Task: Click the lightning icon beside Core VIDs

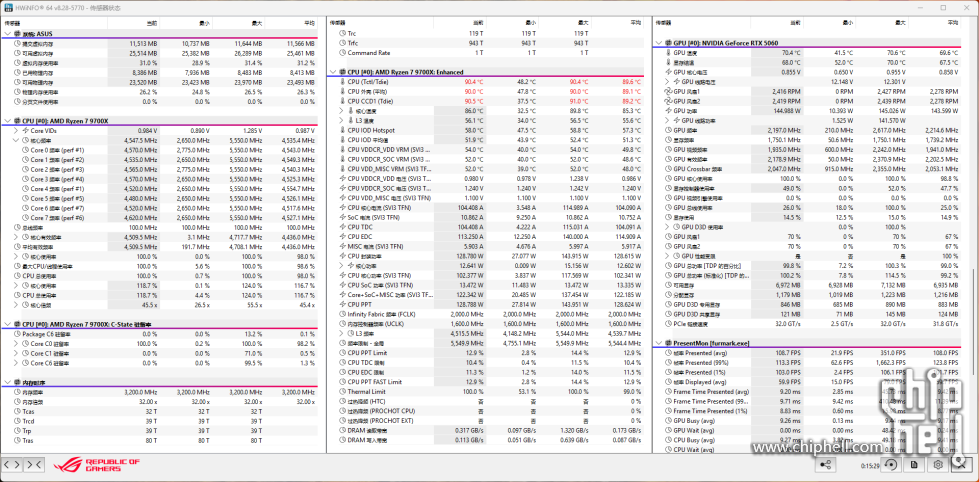Action: 26,130
